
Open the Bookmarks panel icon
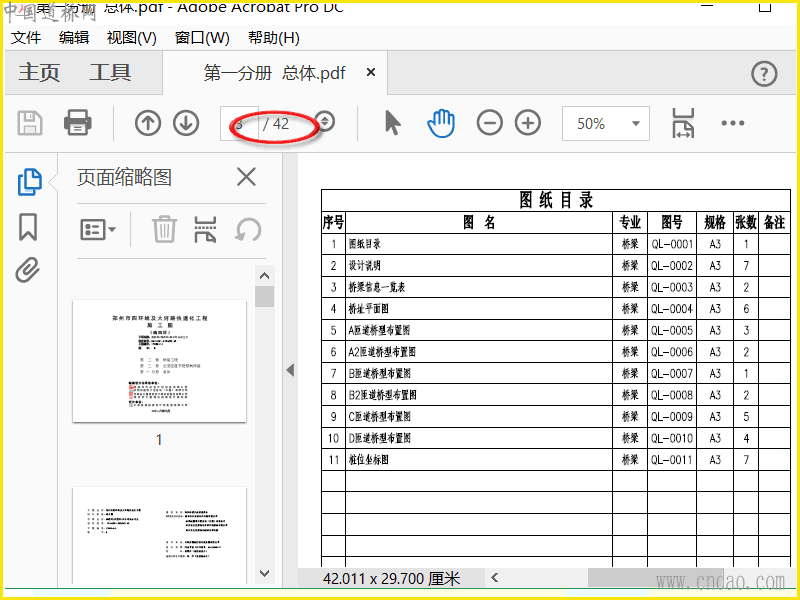coord(28,227)
